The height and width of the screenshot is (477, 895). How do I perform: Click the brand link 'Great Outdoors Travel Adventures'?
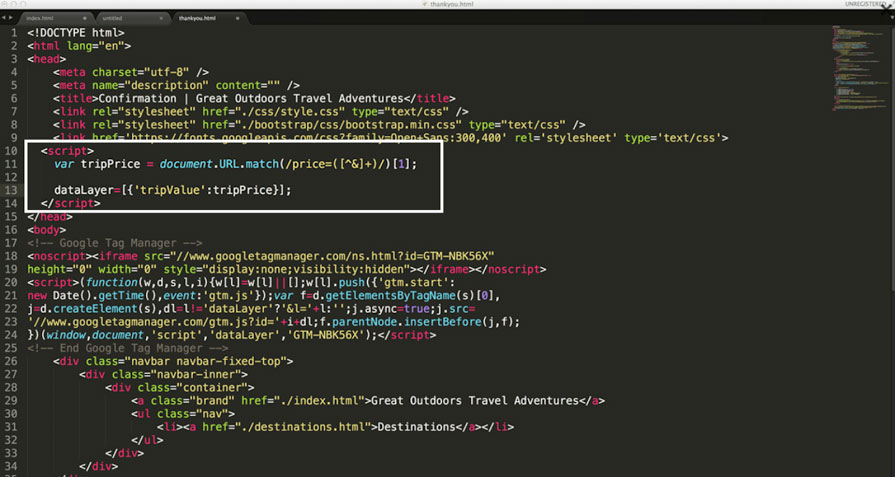475,400
